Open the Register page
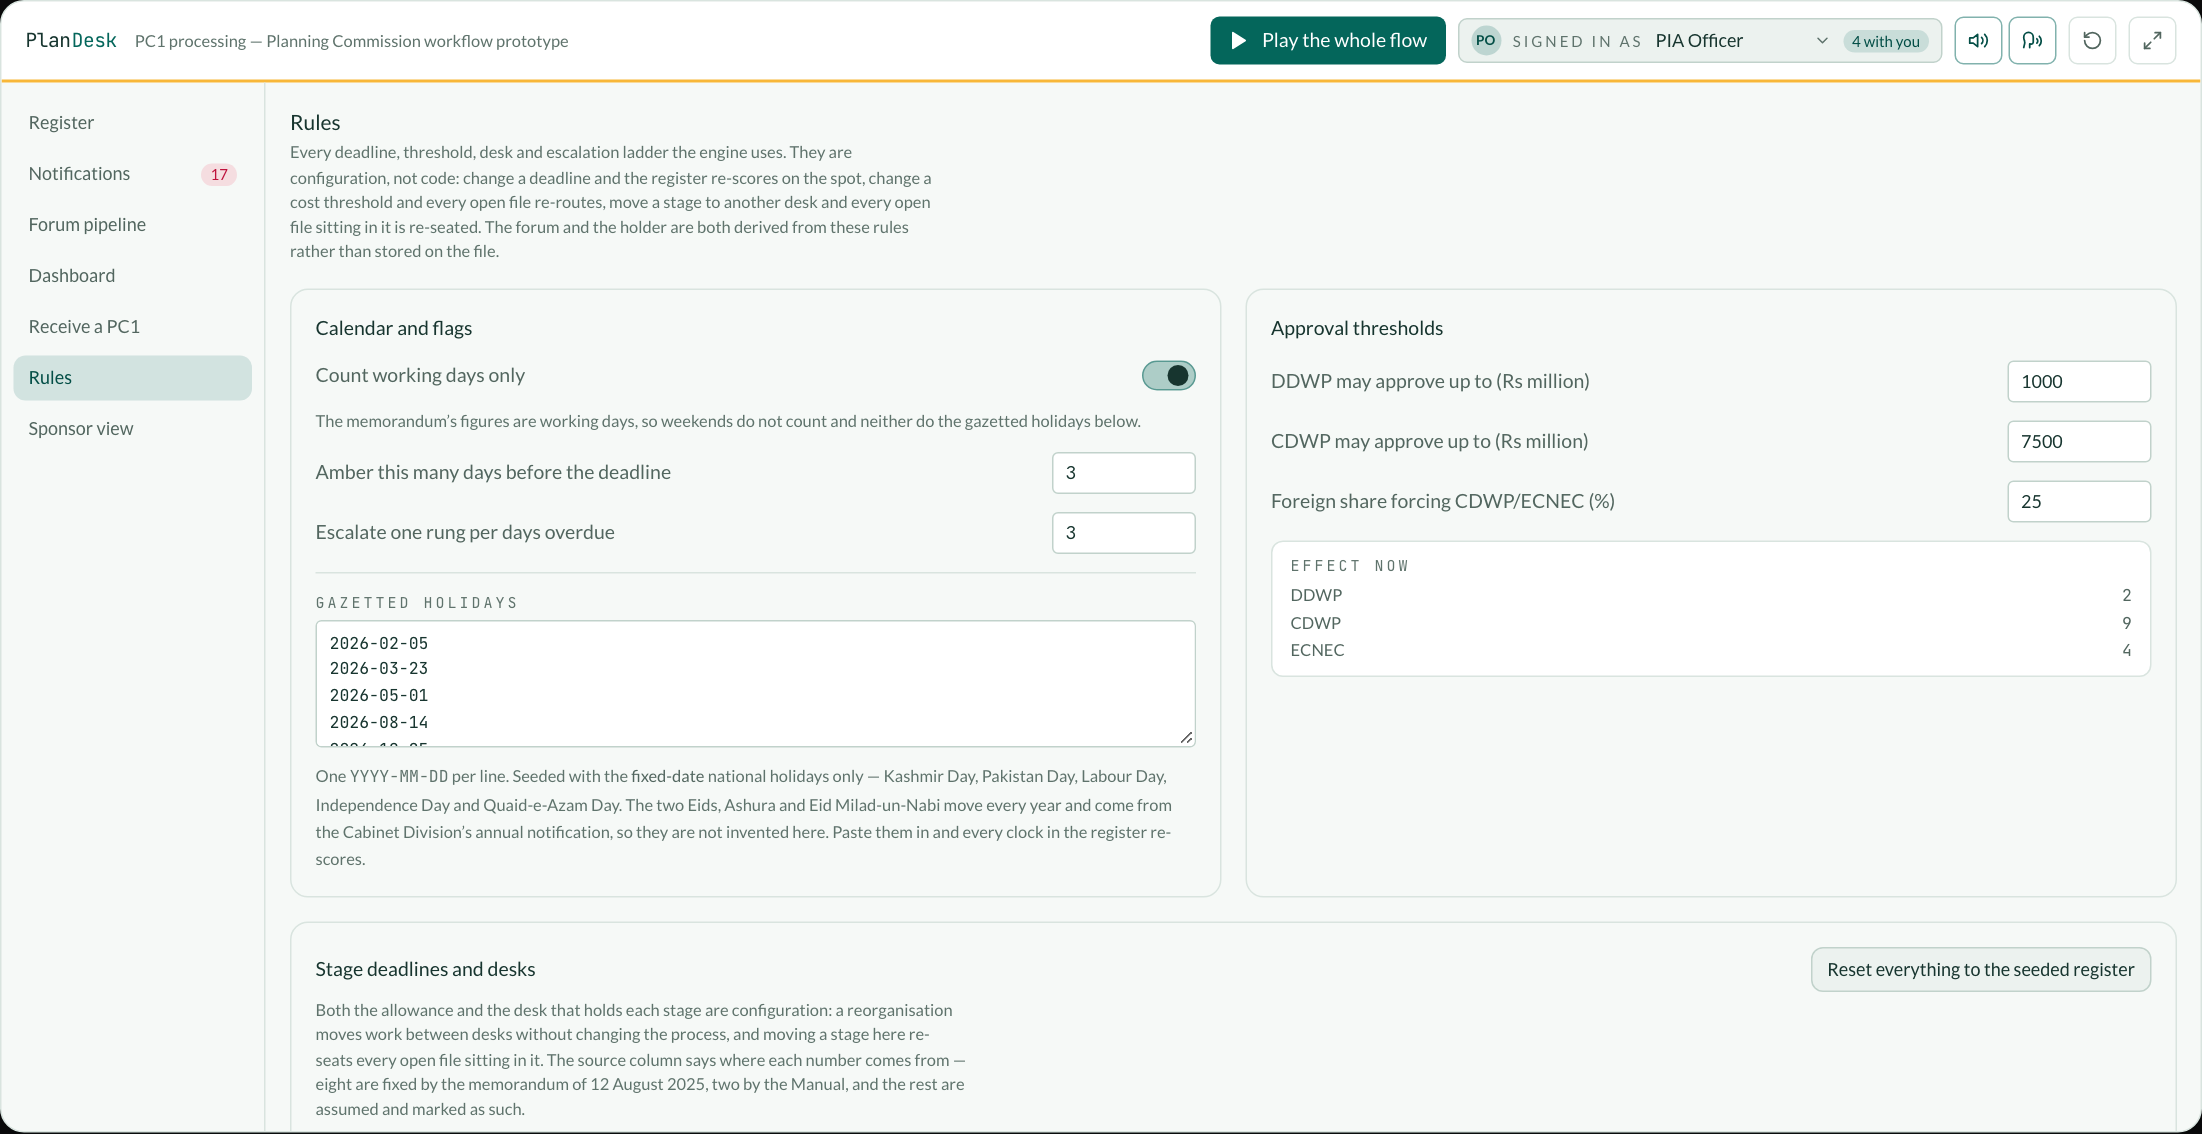Viewport: 2202px width, 1134px height. 133,123
